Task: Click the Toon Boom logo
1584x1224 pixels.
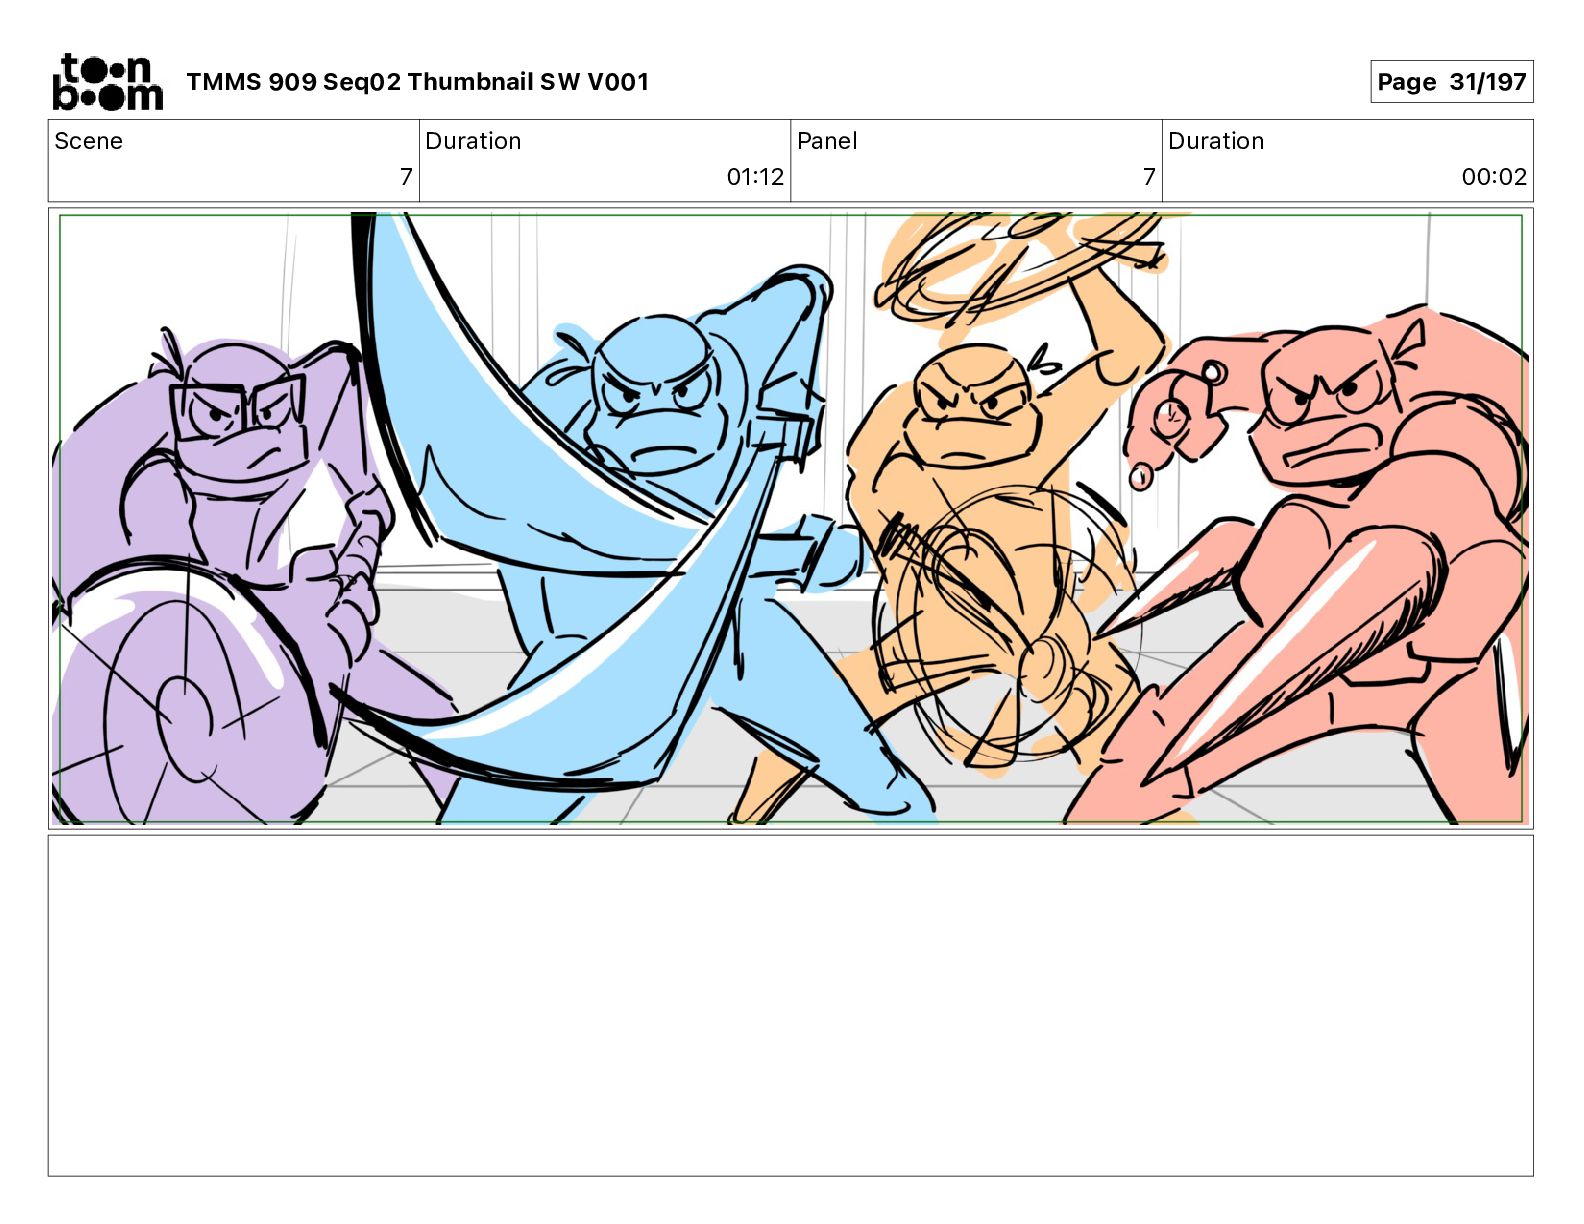Action: click(107, 82)
